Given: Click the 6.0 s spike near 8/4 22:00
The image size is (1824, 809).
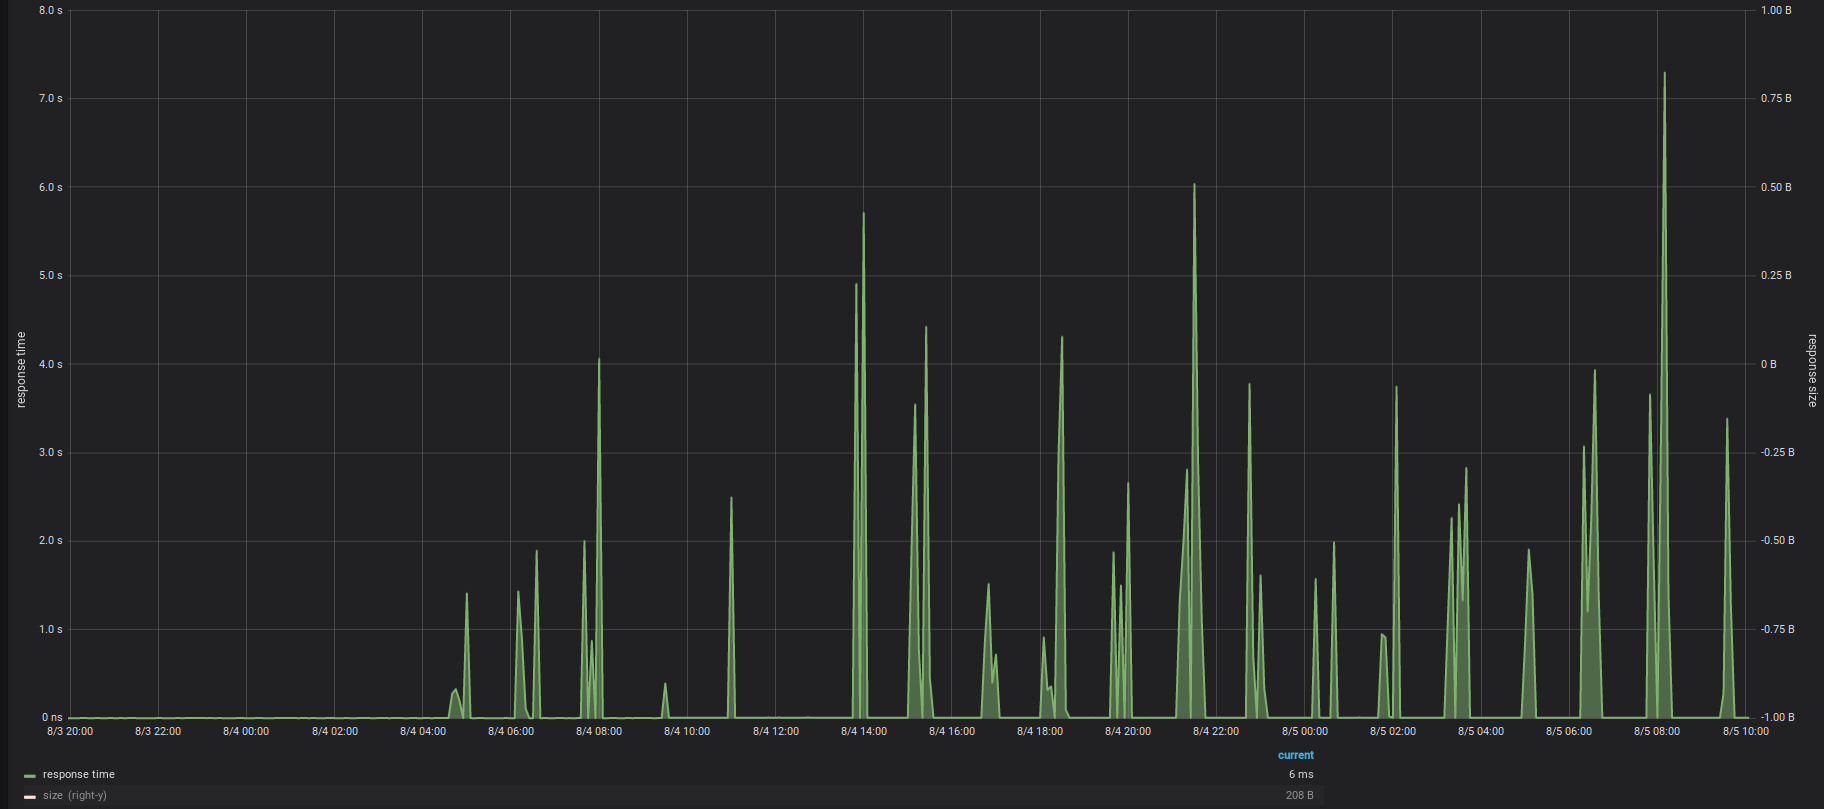Looking at the screenshot, I should [1194, 185].
